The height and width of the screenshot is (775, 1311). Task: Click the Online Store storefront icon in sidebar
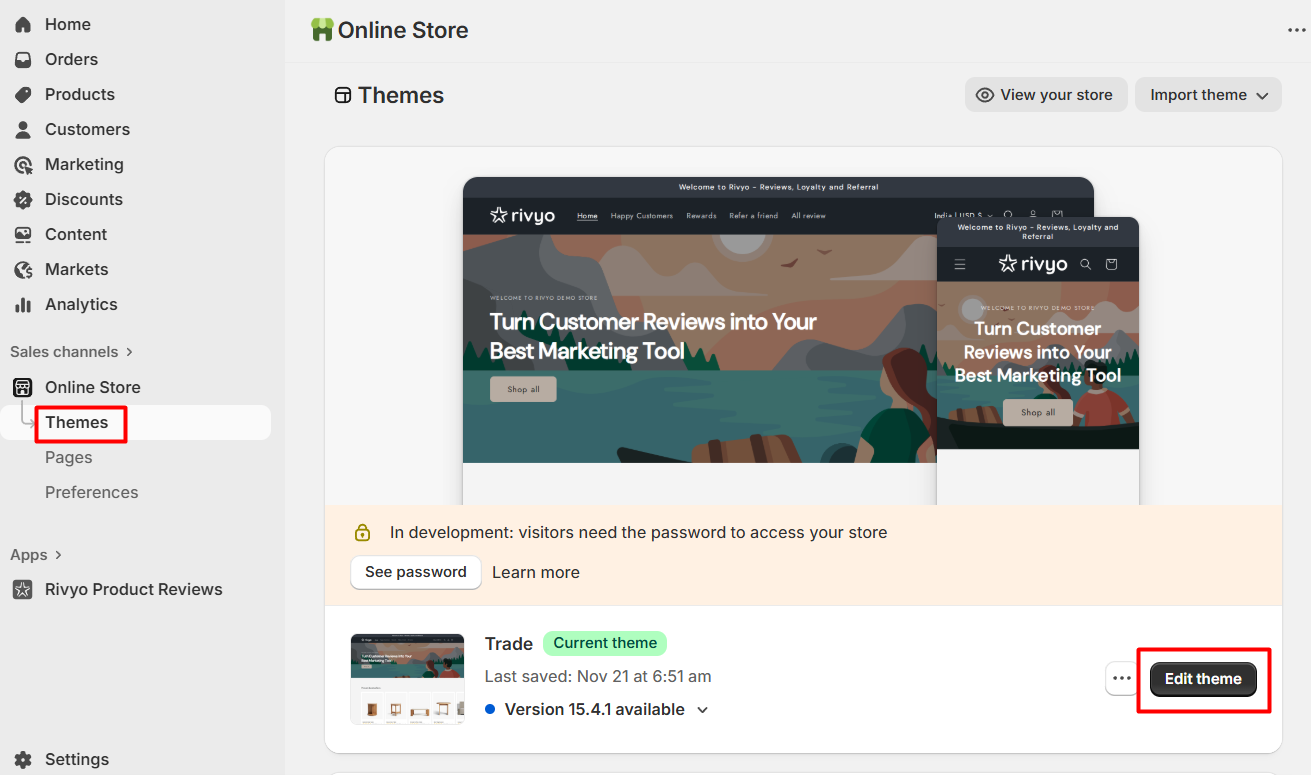click(22, 387)
